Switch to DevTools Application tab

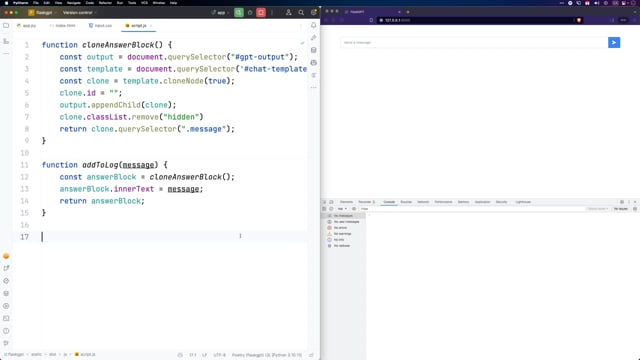click(x=482, y=202)
